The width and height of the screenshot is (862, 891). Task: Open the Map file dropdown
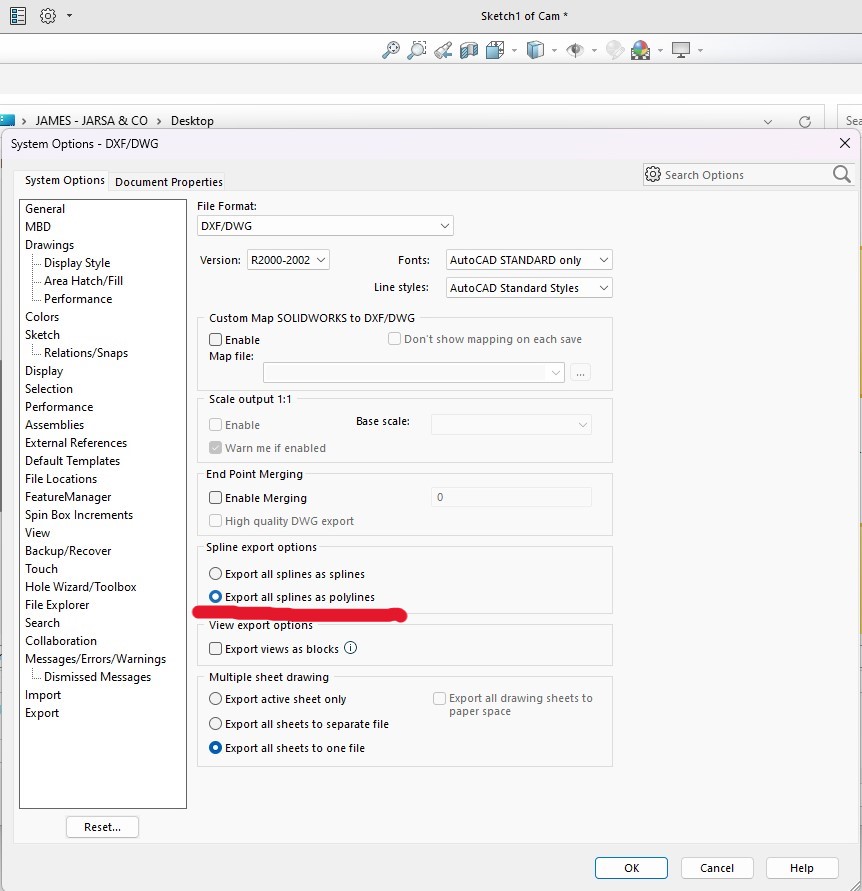coord(414,373)
